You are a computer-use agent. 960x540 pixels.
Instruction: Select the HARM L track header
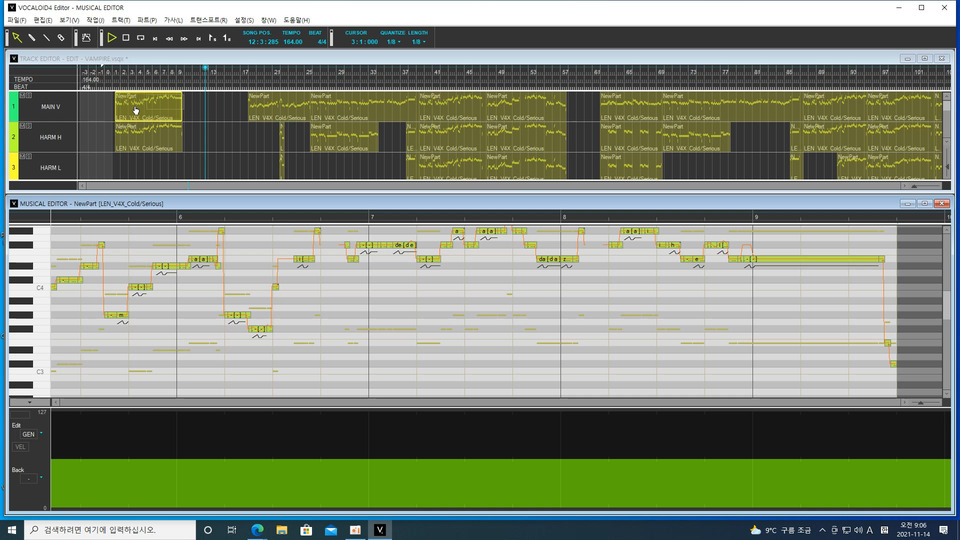[50, 167]
